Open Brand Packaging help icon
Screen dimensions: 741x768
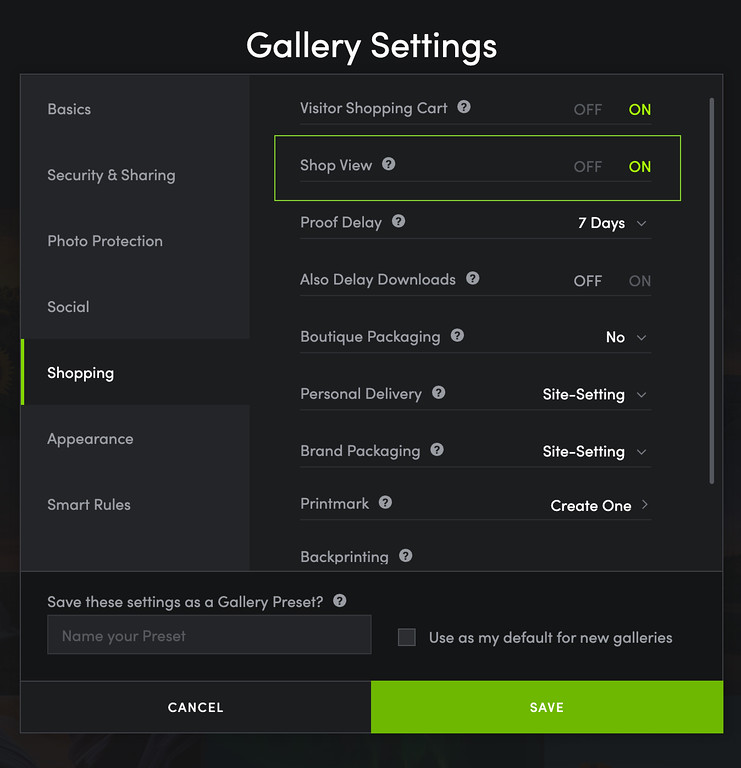click(x=437, y=450)
